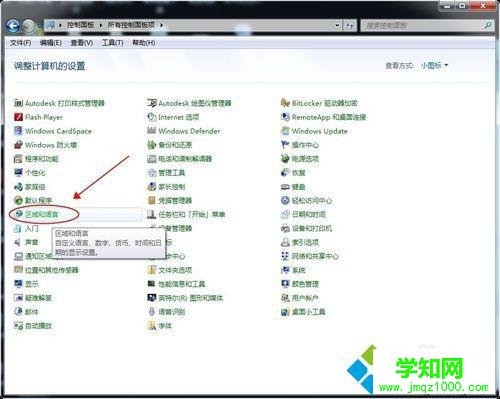The height and width of the screenshot is (399, 500).
Task: Open the 默认程序 default programs icon
Action: tap(18, 200)
